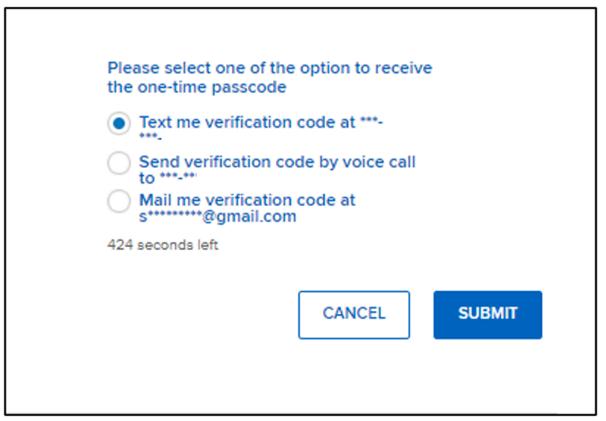The width and height of the screenshot is (606, 421).
Task: Choose the voice call radio button
Action: (119, 163)
